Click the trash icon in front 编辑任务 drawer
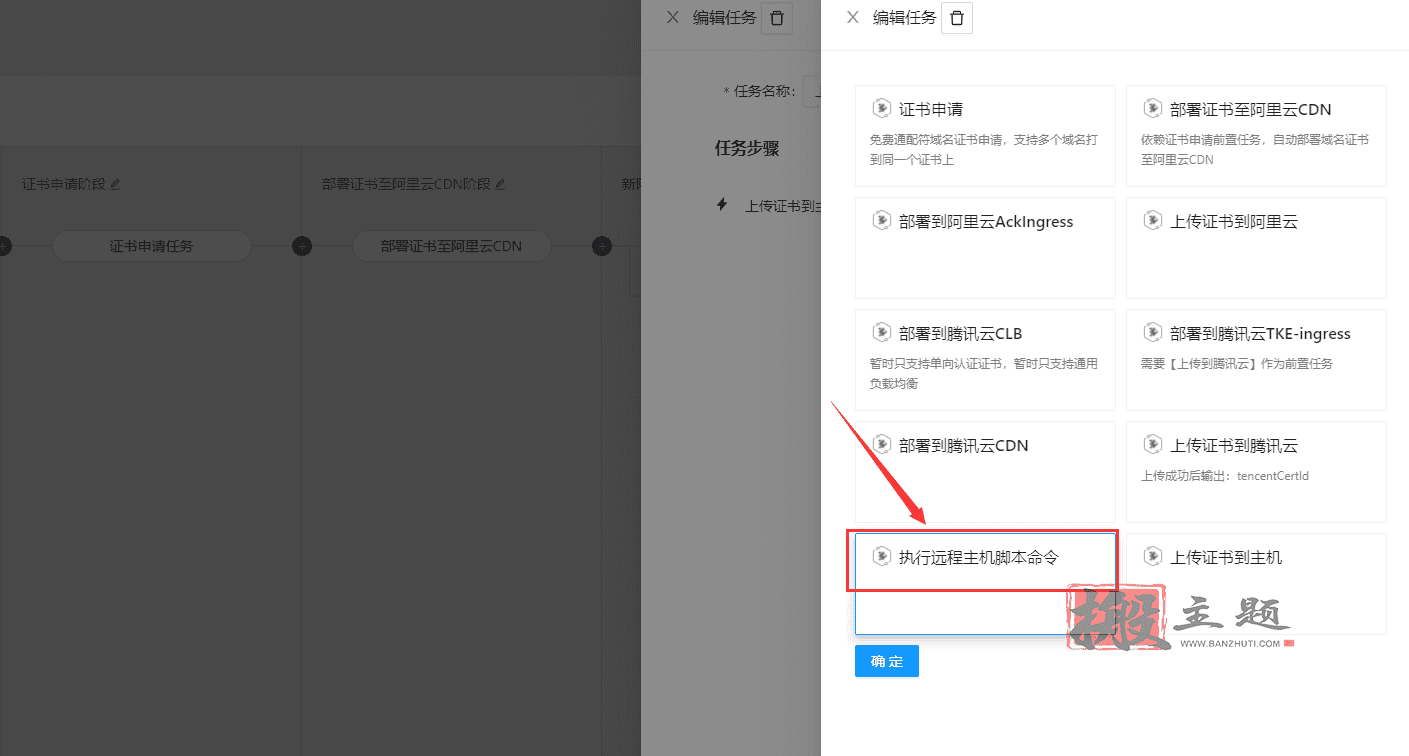The width and height of the screenshot is (1409, 756). 957,18
